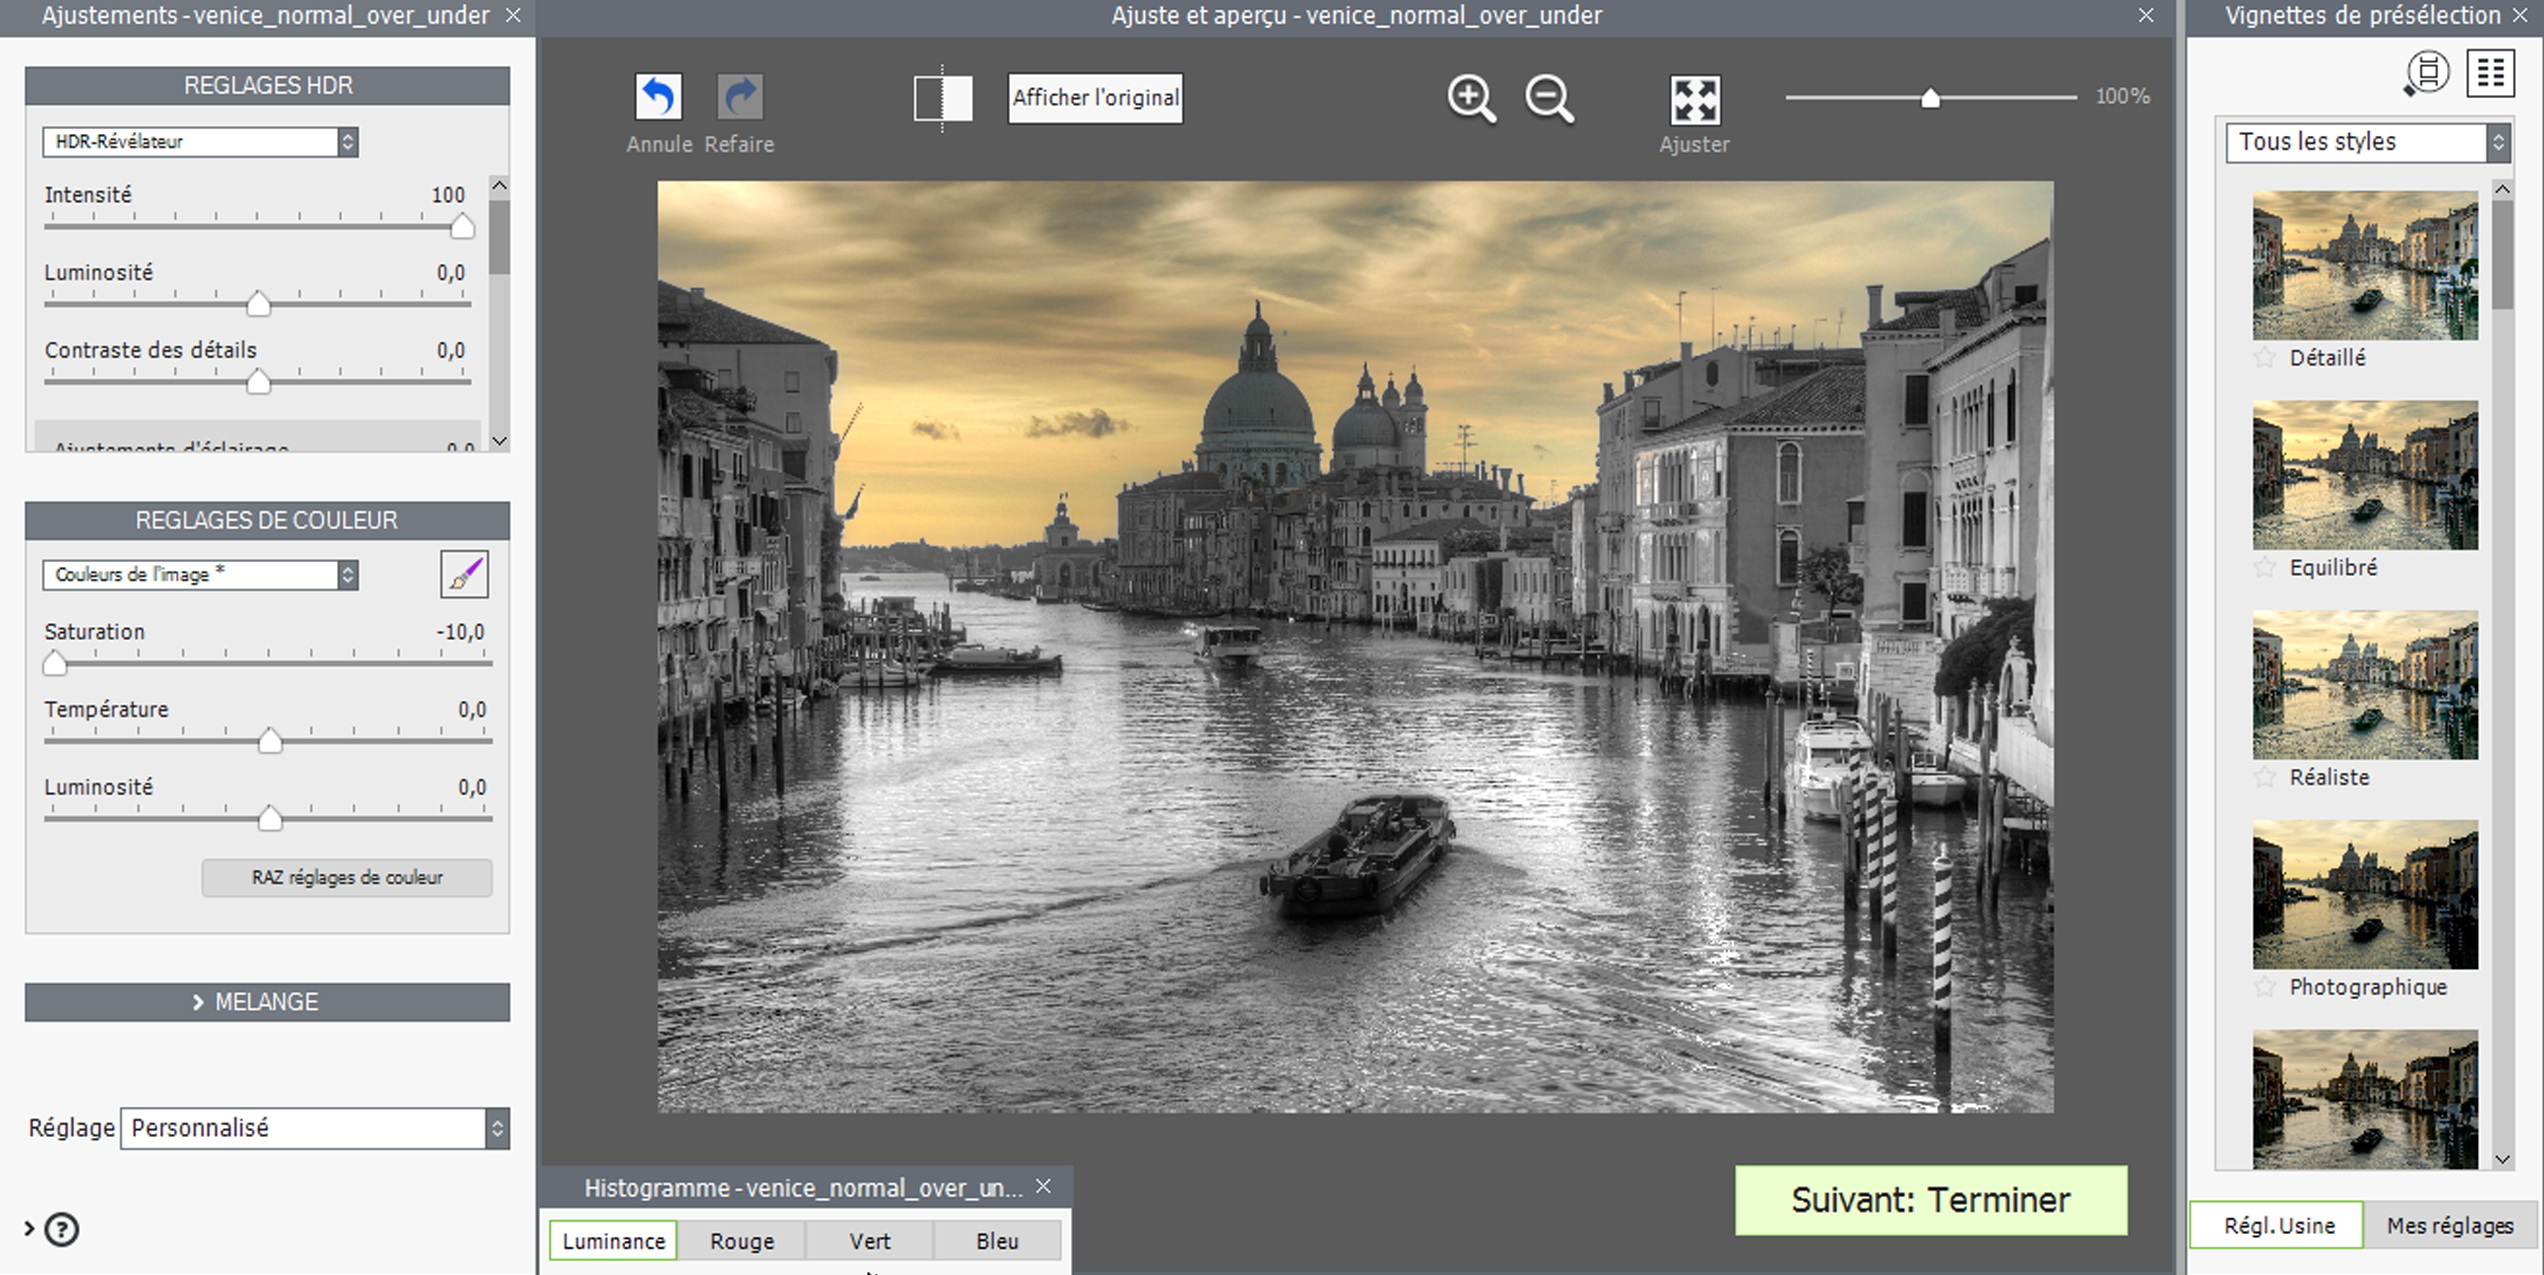The width and height of the screenshot is (2544, 1275).
Task: Open the help question mark icon
Action: coord(62,1229)
